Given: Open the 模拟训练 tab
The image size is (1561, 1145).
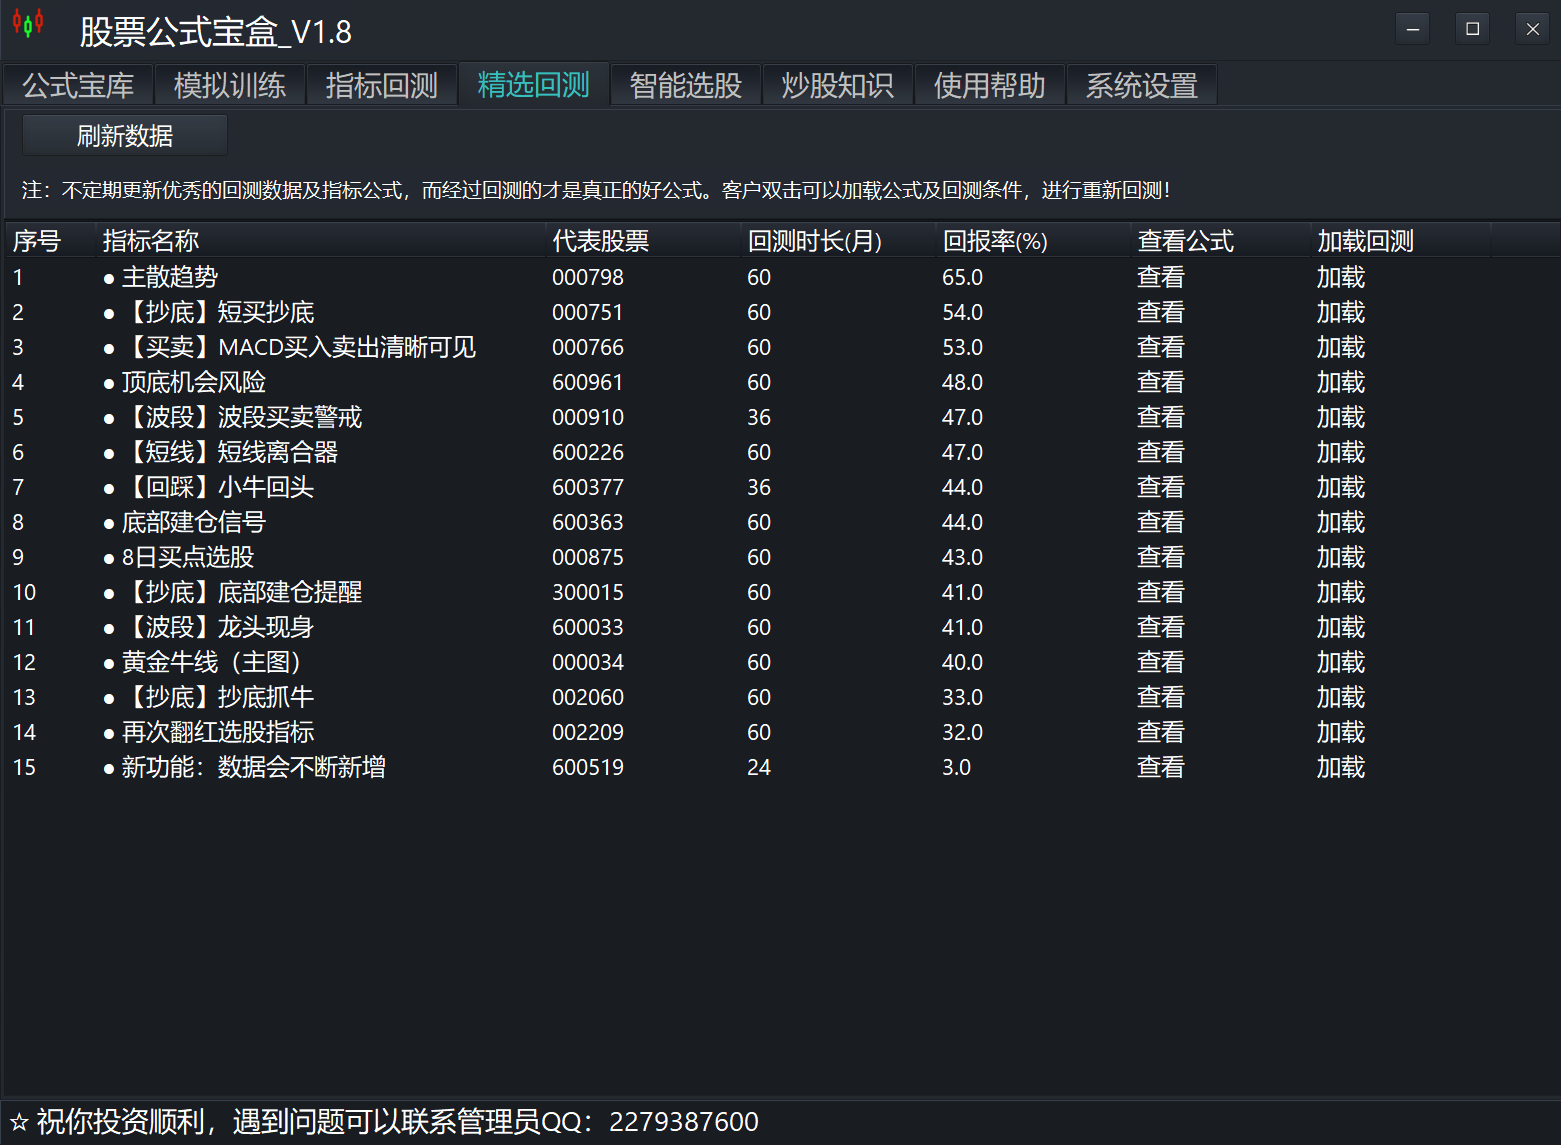Looking at the screenshot, I should 230,86.
